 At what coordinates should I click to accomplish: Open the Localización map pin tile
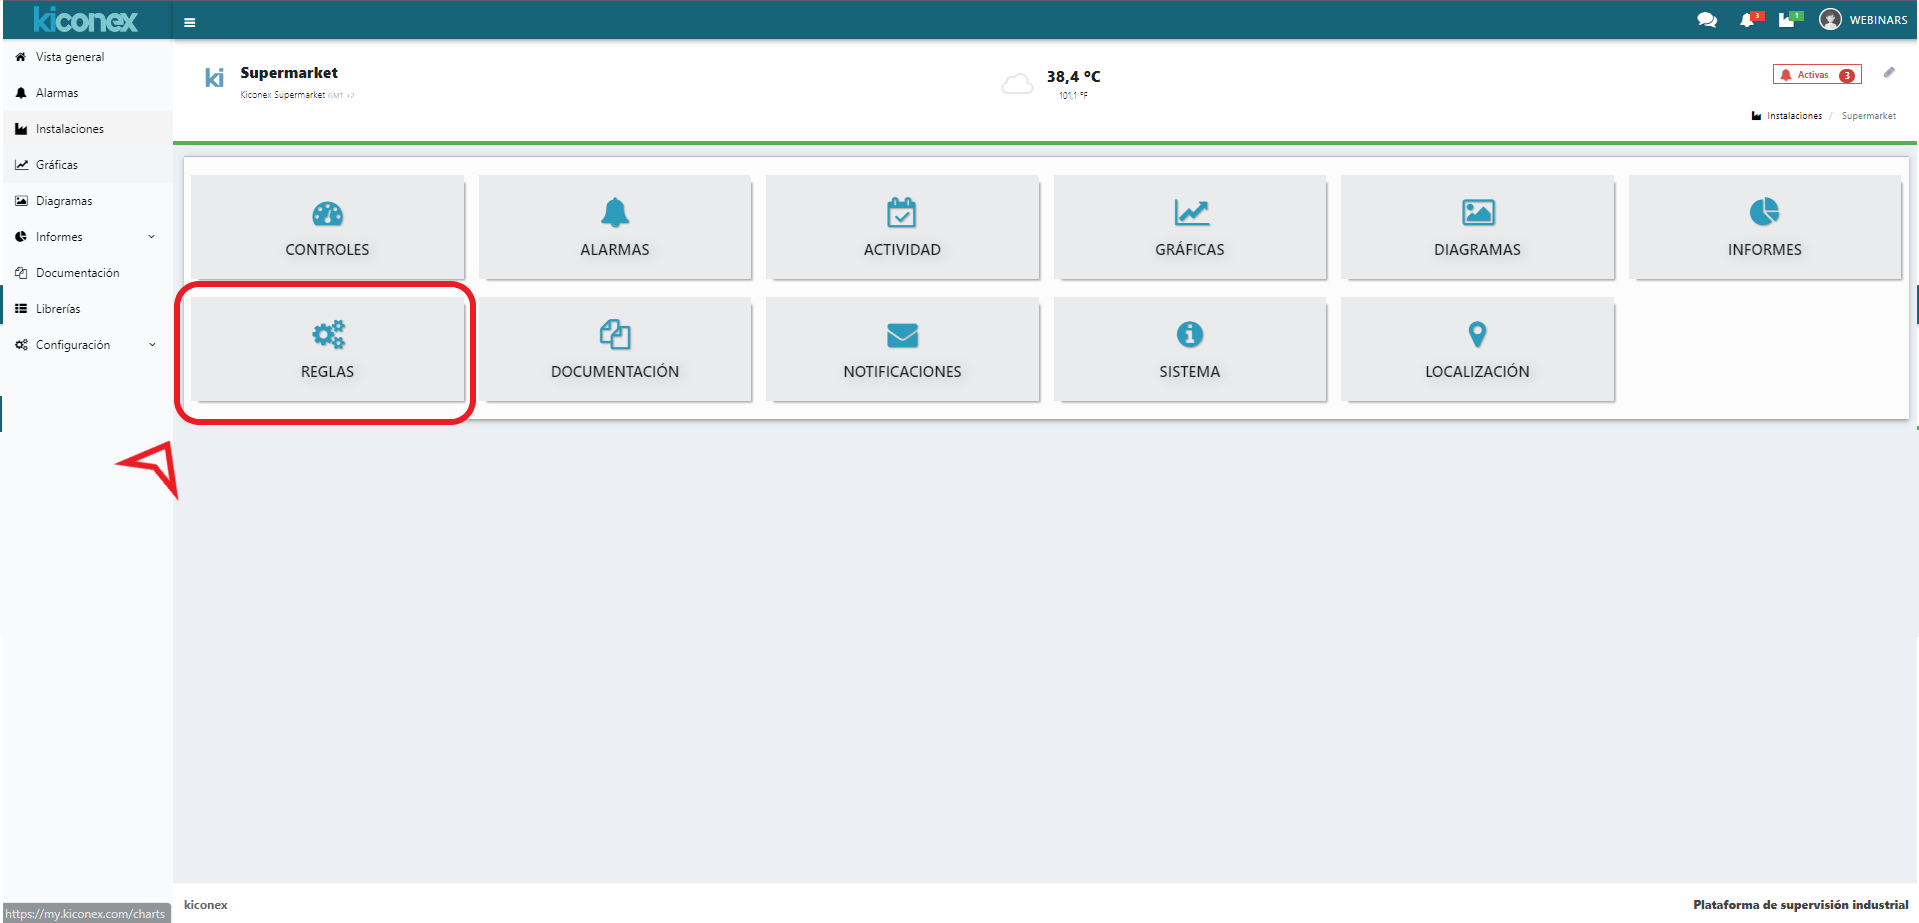tap(1477, 350)
